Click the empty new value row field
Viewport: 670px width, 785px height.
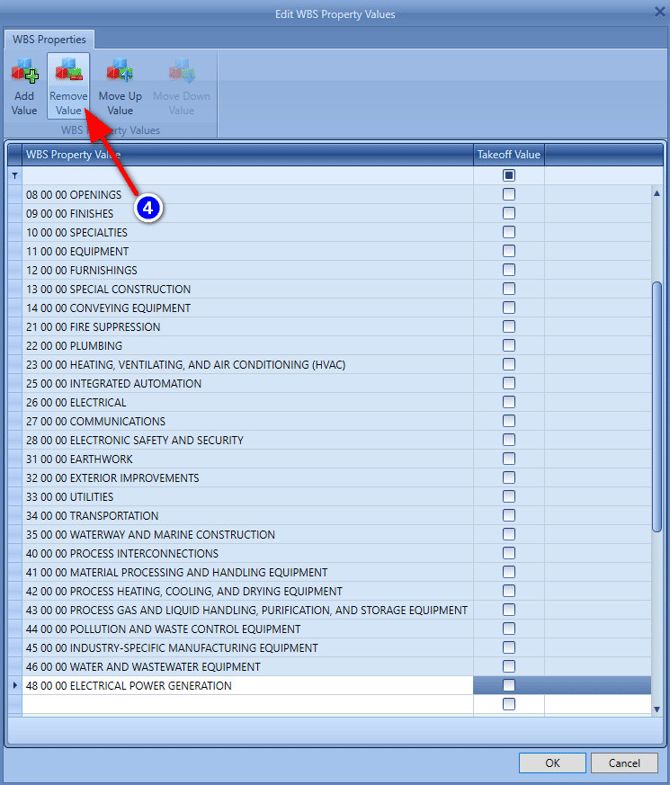(x=248, y=704)
